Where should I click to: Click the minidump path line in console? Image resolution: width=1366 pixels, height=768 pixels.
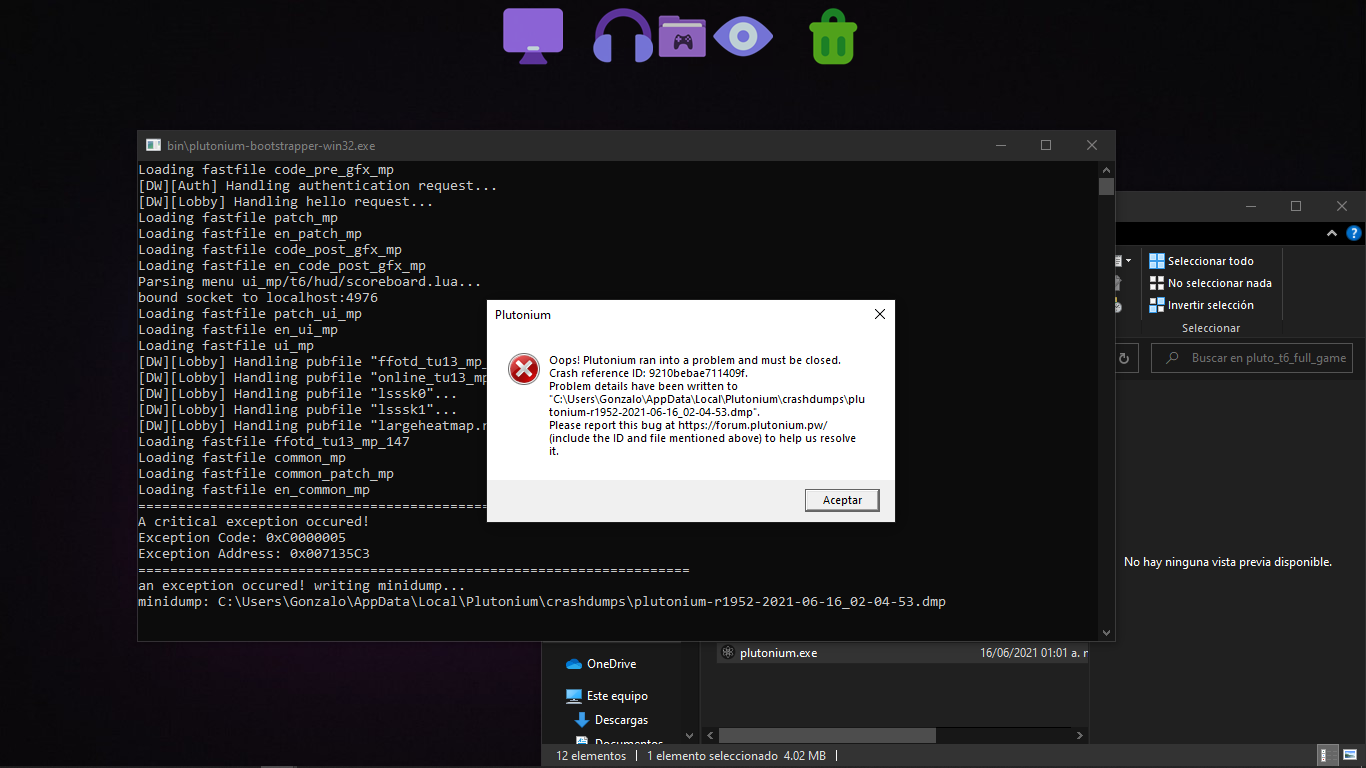[x=542, y=602]
